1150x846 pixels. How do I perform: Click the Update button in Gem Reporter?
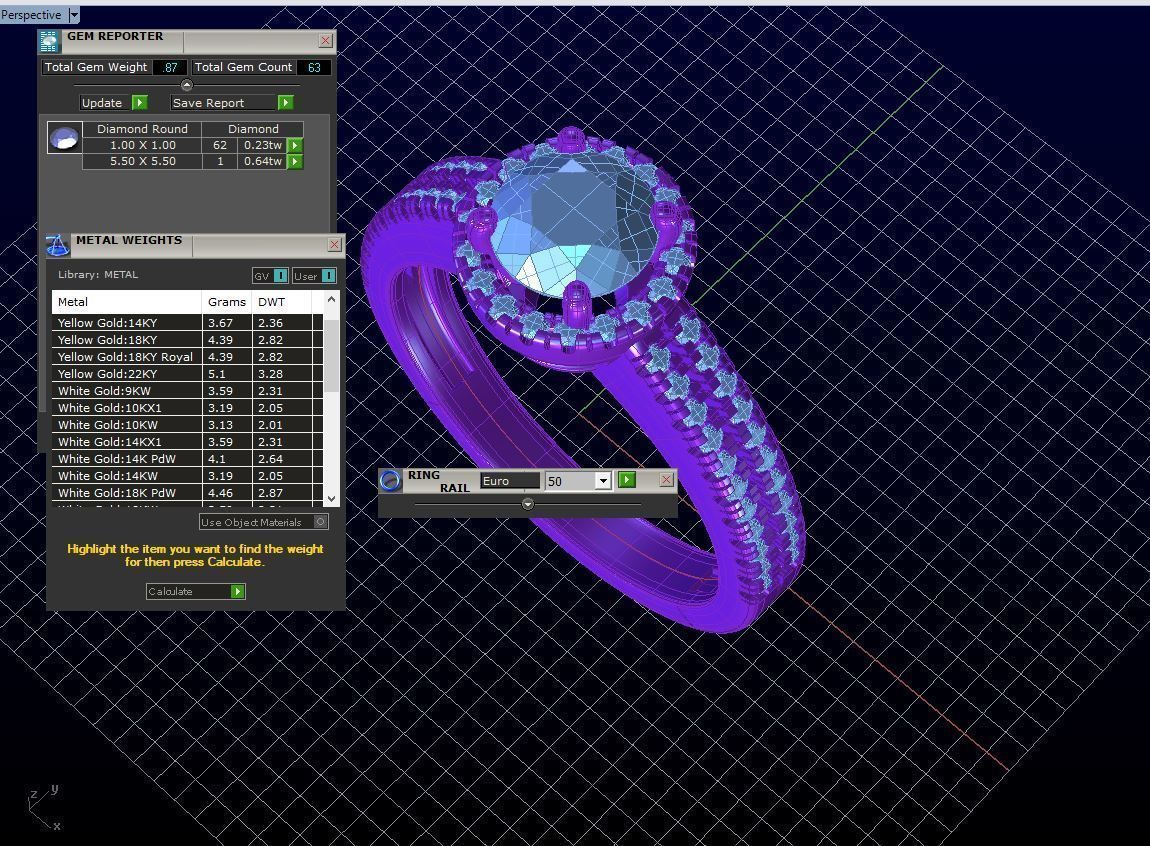click(102, 103)
